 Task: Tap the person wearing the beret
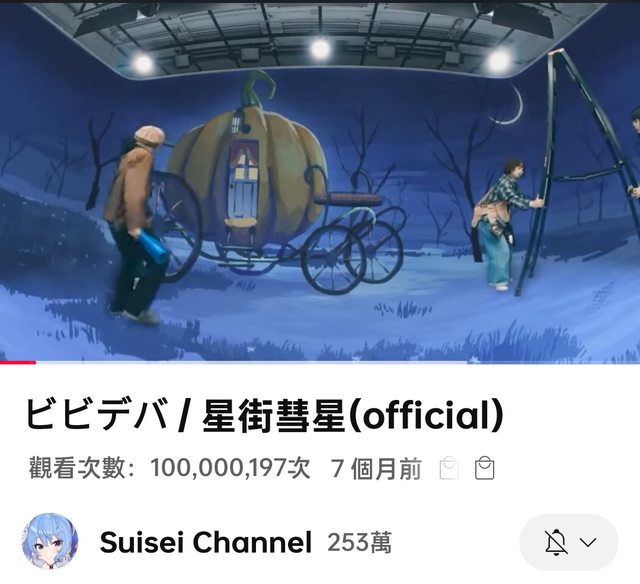[x=137, y=224]
